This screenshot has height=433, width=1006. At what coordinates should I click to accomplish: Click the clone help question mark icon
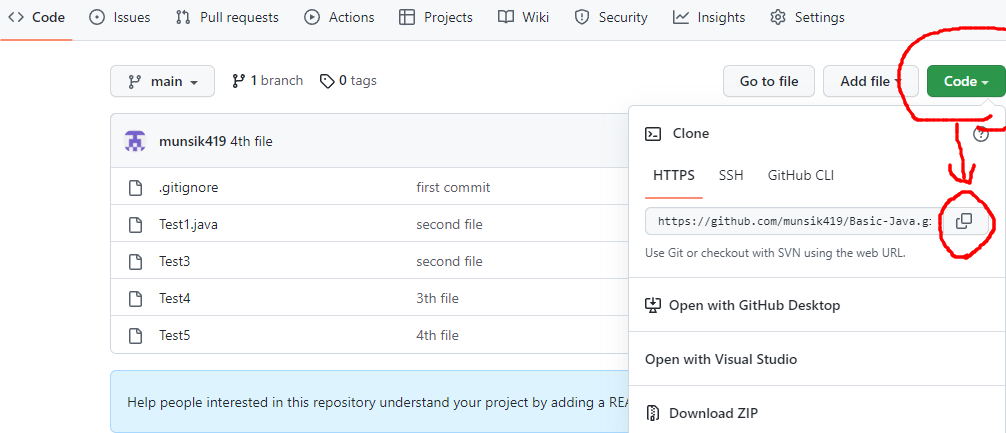[981, 134]
